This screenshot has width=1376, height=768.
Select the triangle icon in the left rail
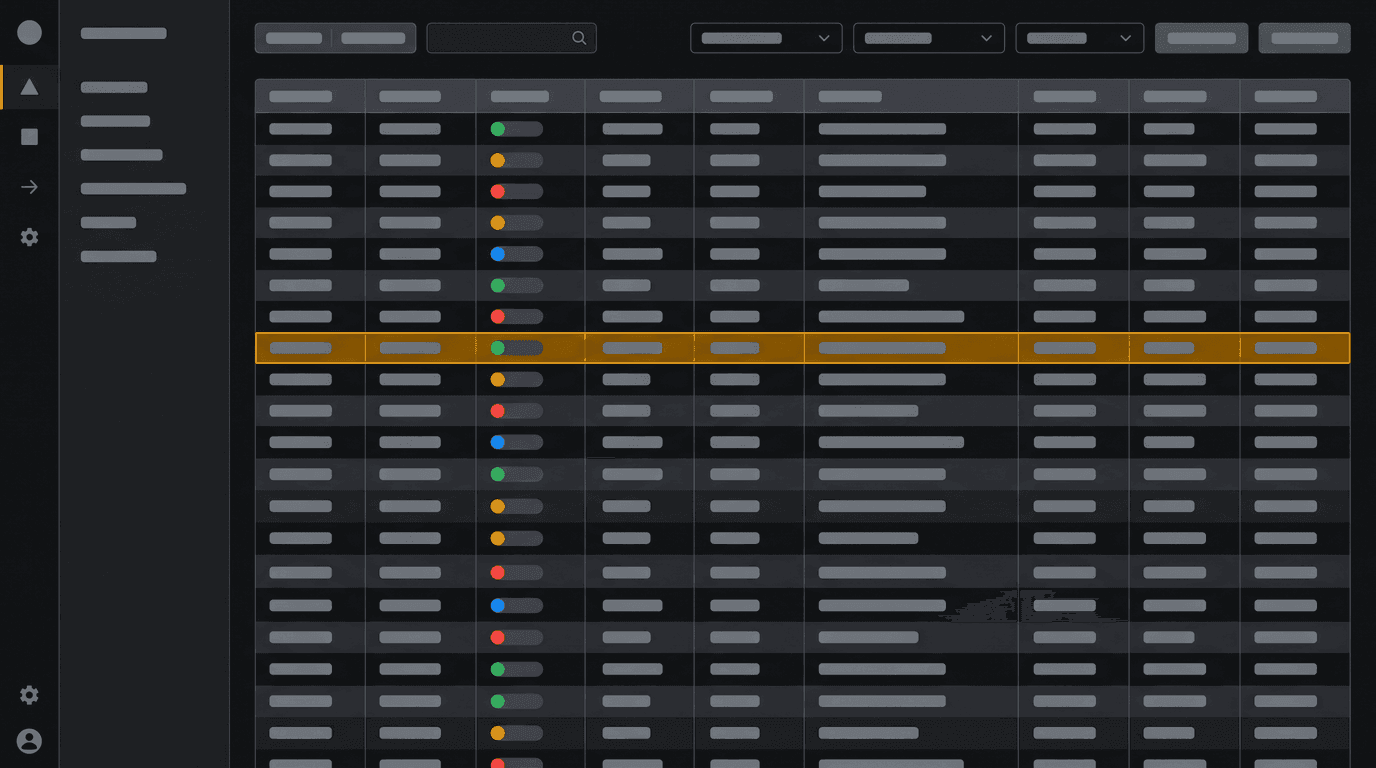pos(29,87)
